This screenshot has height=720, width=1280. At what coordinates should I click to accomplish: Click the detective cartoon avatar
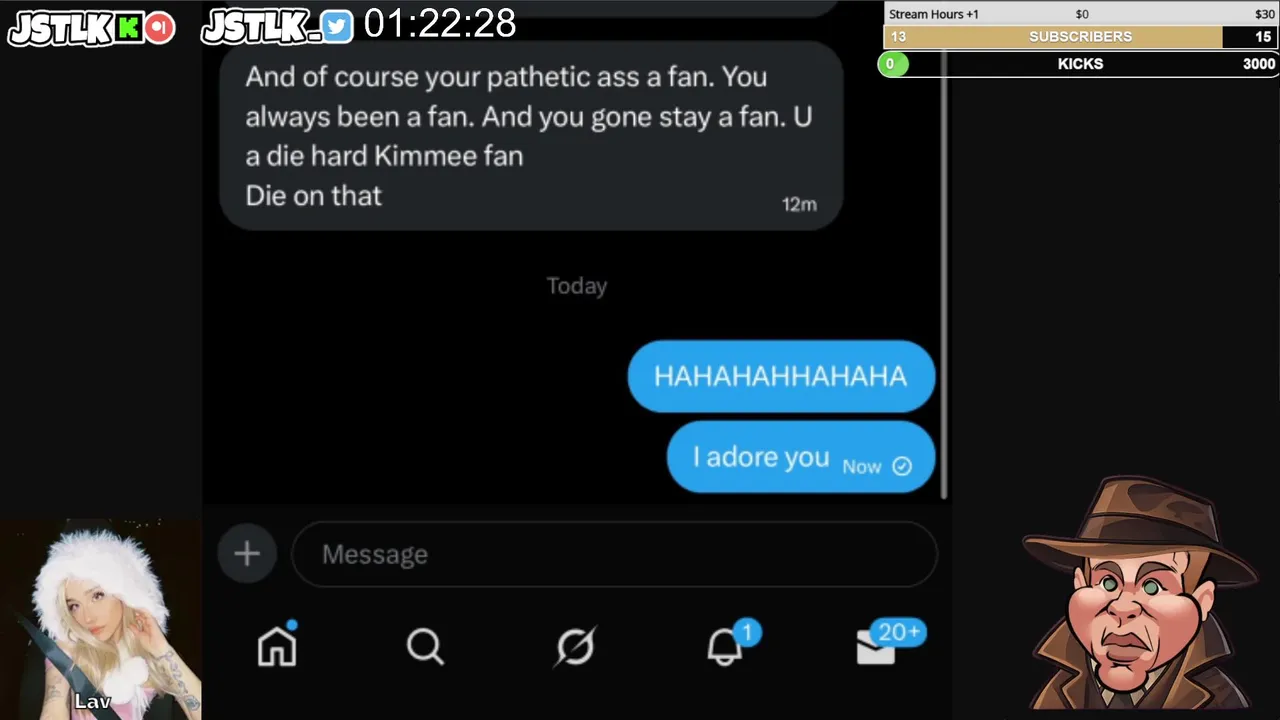coord(1139,595)
